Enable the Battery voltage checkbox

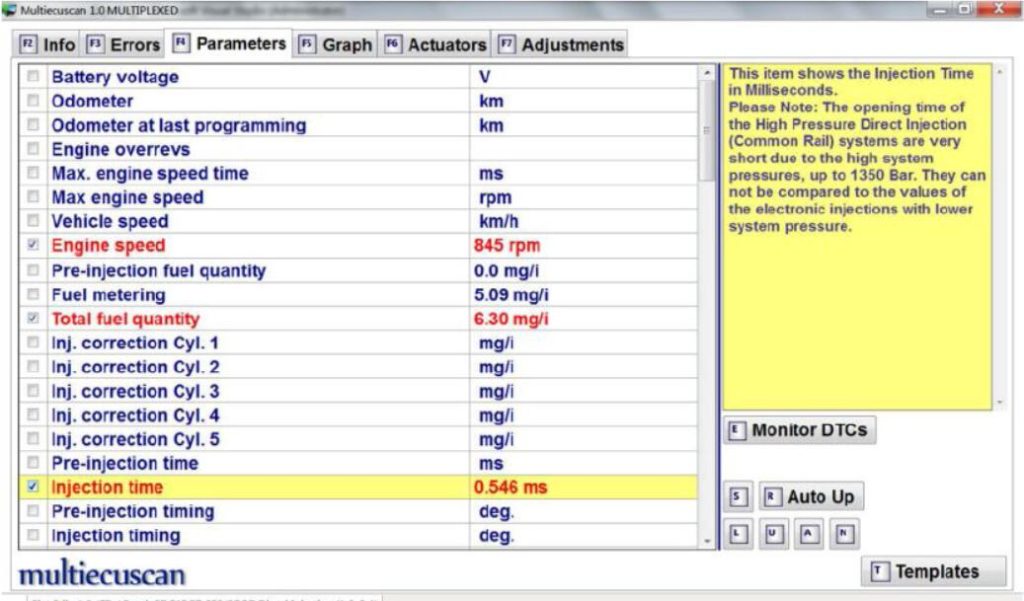tap(31, 77)
